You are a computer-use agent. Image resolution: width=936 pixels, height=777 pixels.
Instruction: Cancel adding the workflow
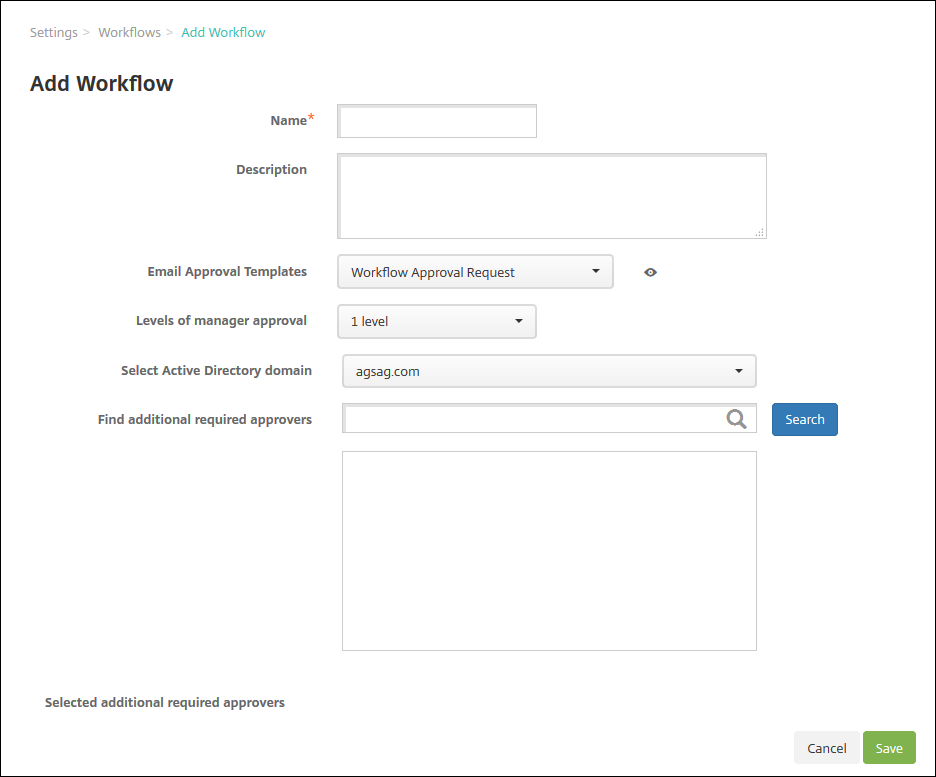click(826, 748)
